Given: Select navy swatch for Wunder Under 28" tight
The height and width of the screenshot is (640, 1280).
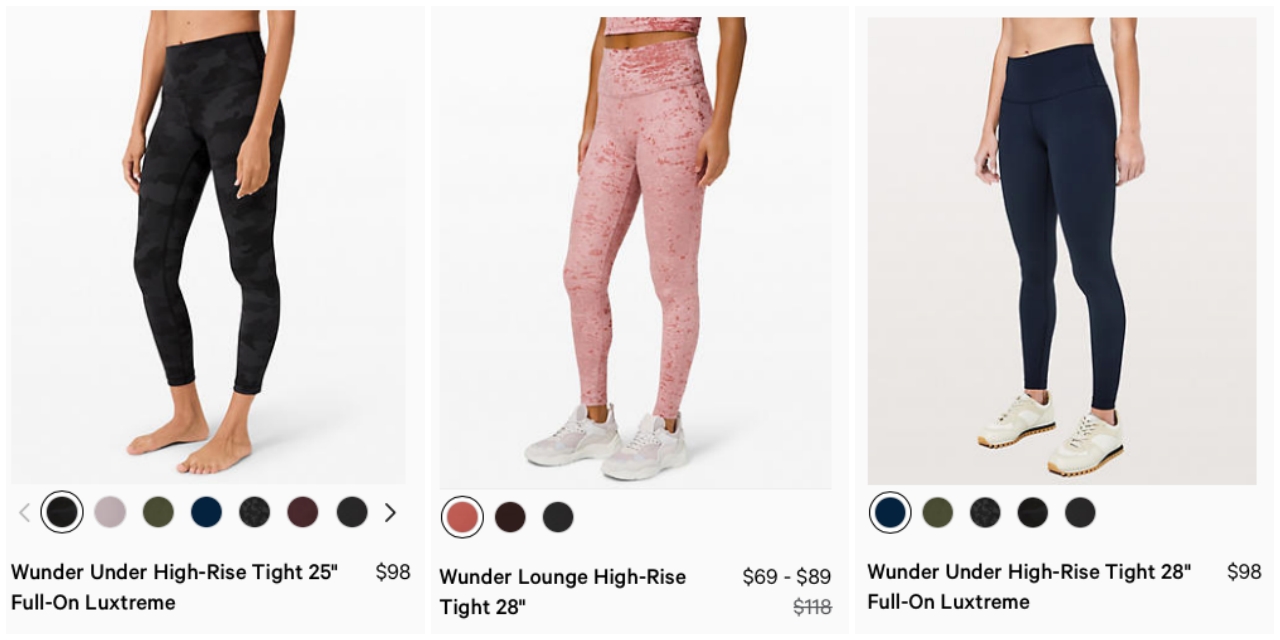Looking at the screenshot, I should pos(890,512).
